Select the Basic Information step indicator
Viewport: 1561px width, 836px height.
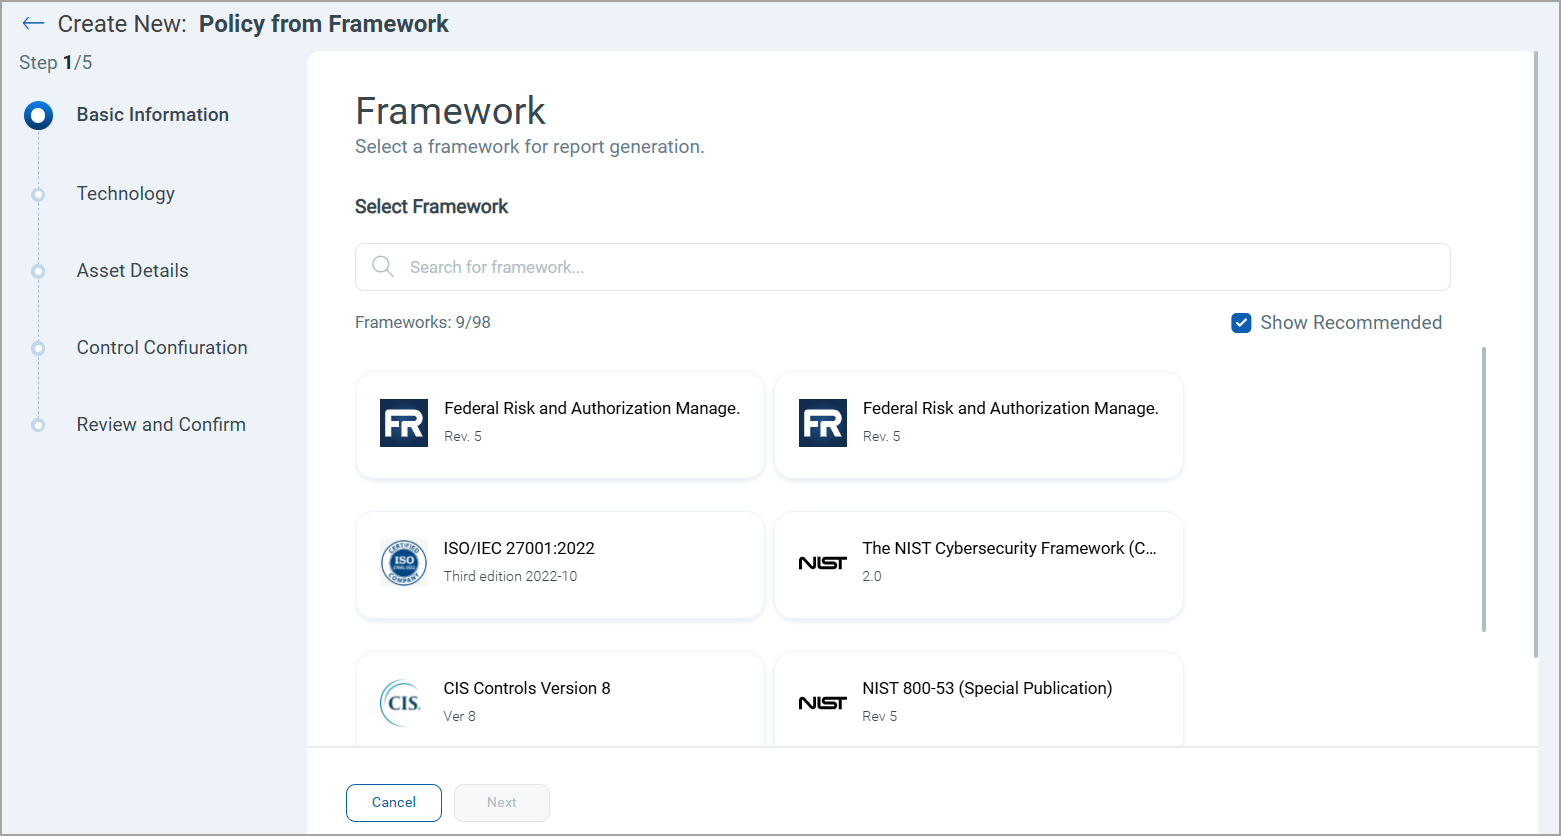(x=39, y=116)
